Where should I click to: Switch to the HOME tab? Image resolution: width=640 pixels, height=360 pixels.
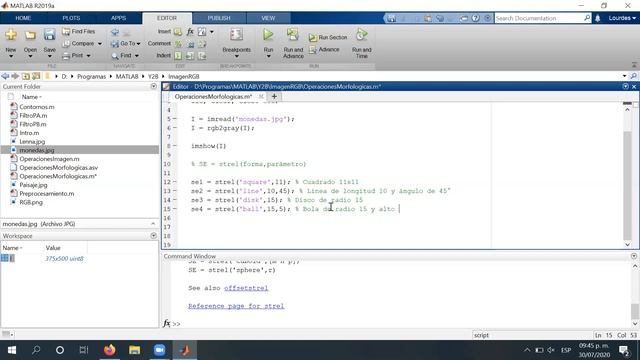pyautogui.click(x=23, y=18)
